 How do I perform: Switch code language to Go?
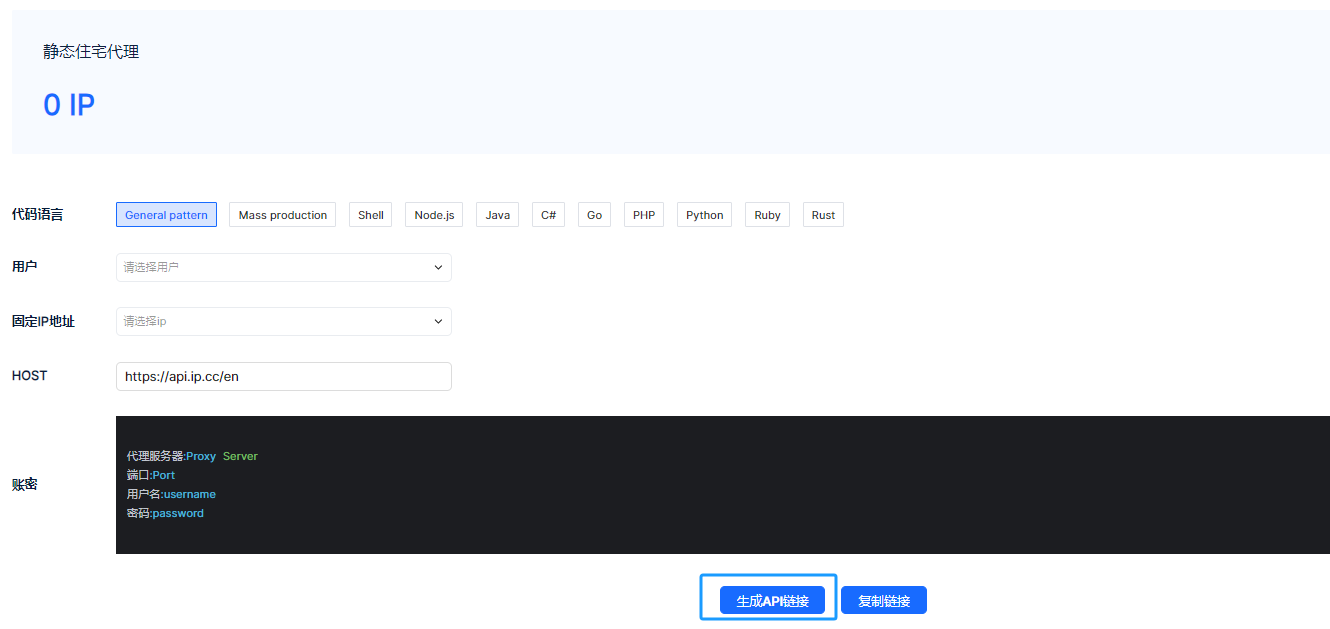pos(594,215)
